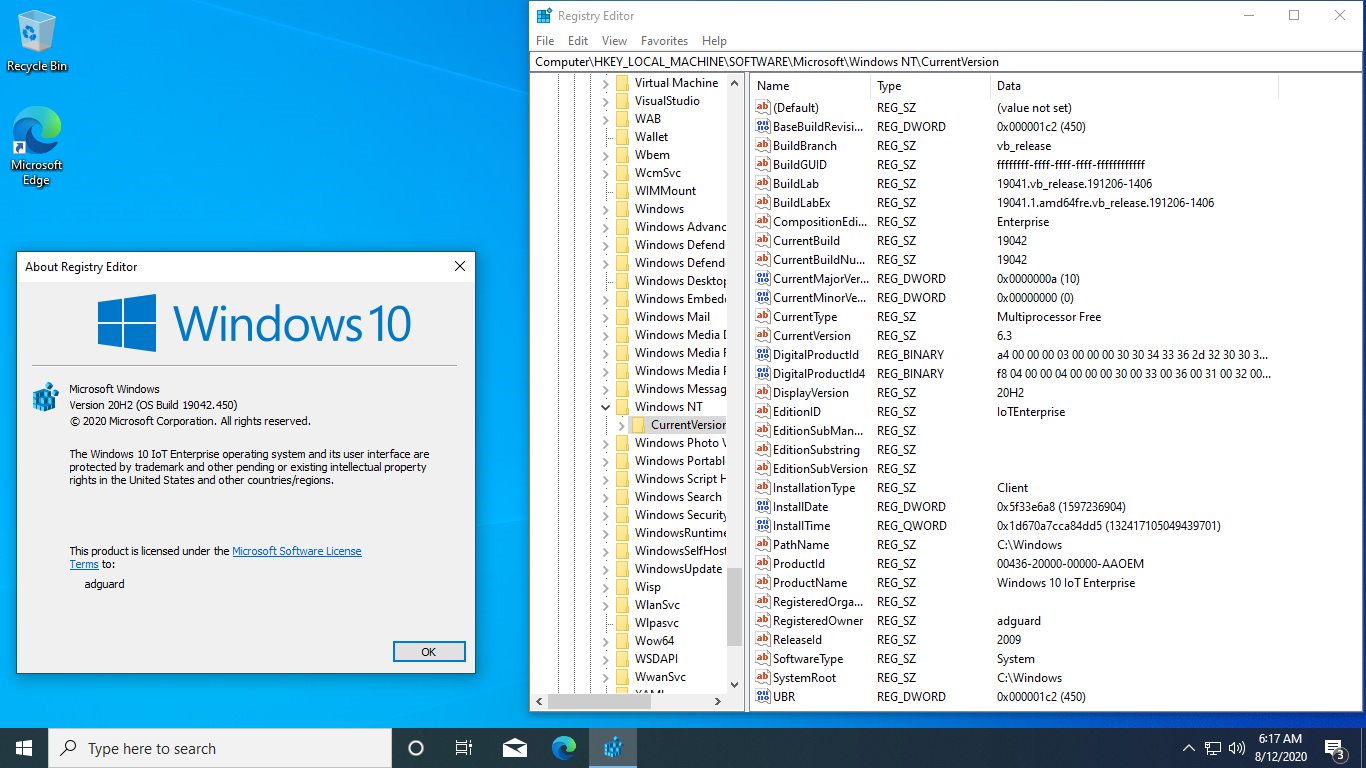Show hidden tray icons chevron

click(1189, 748)
